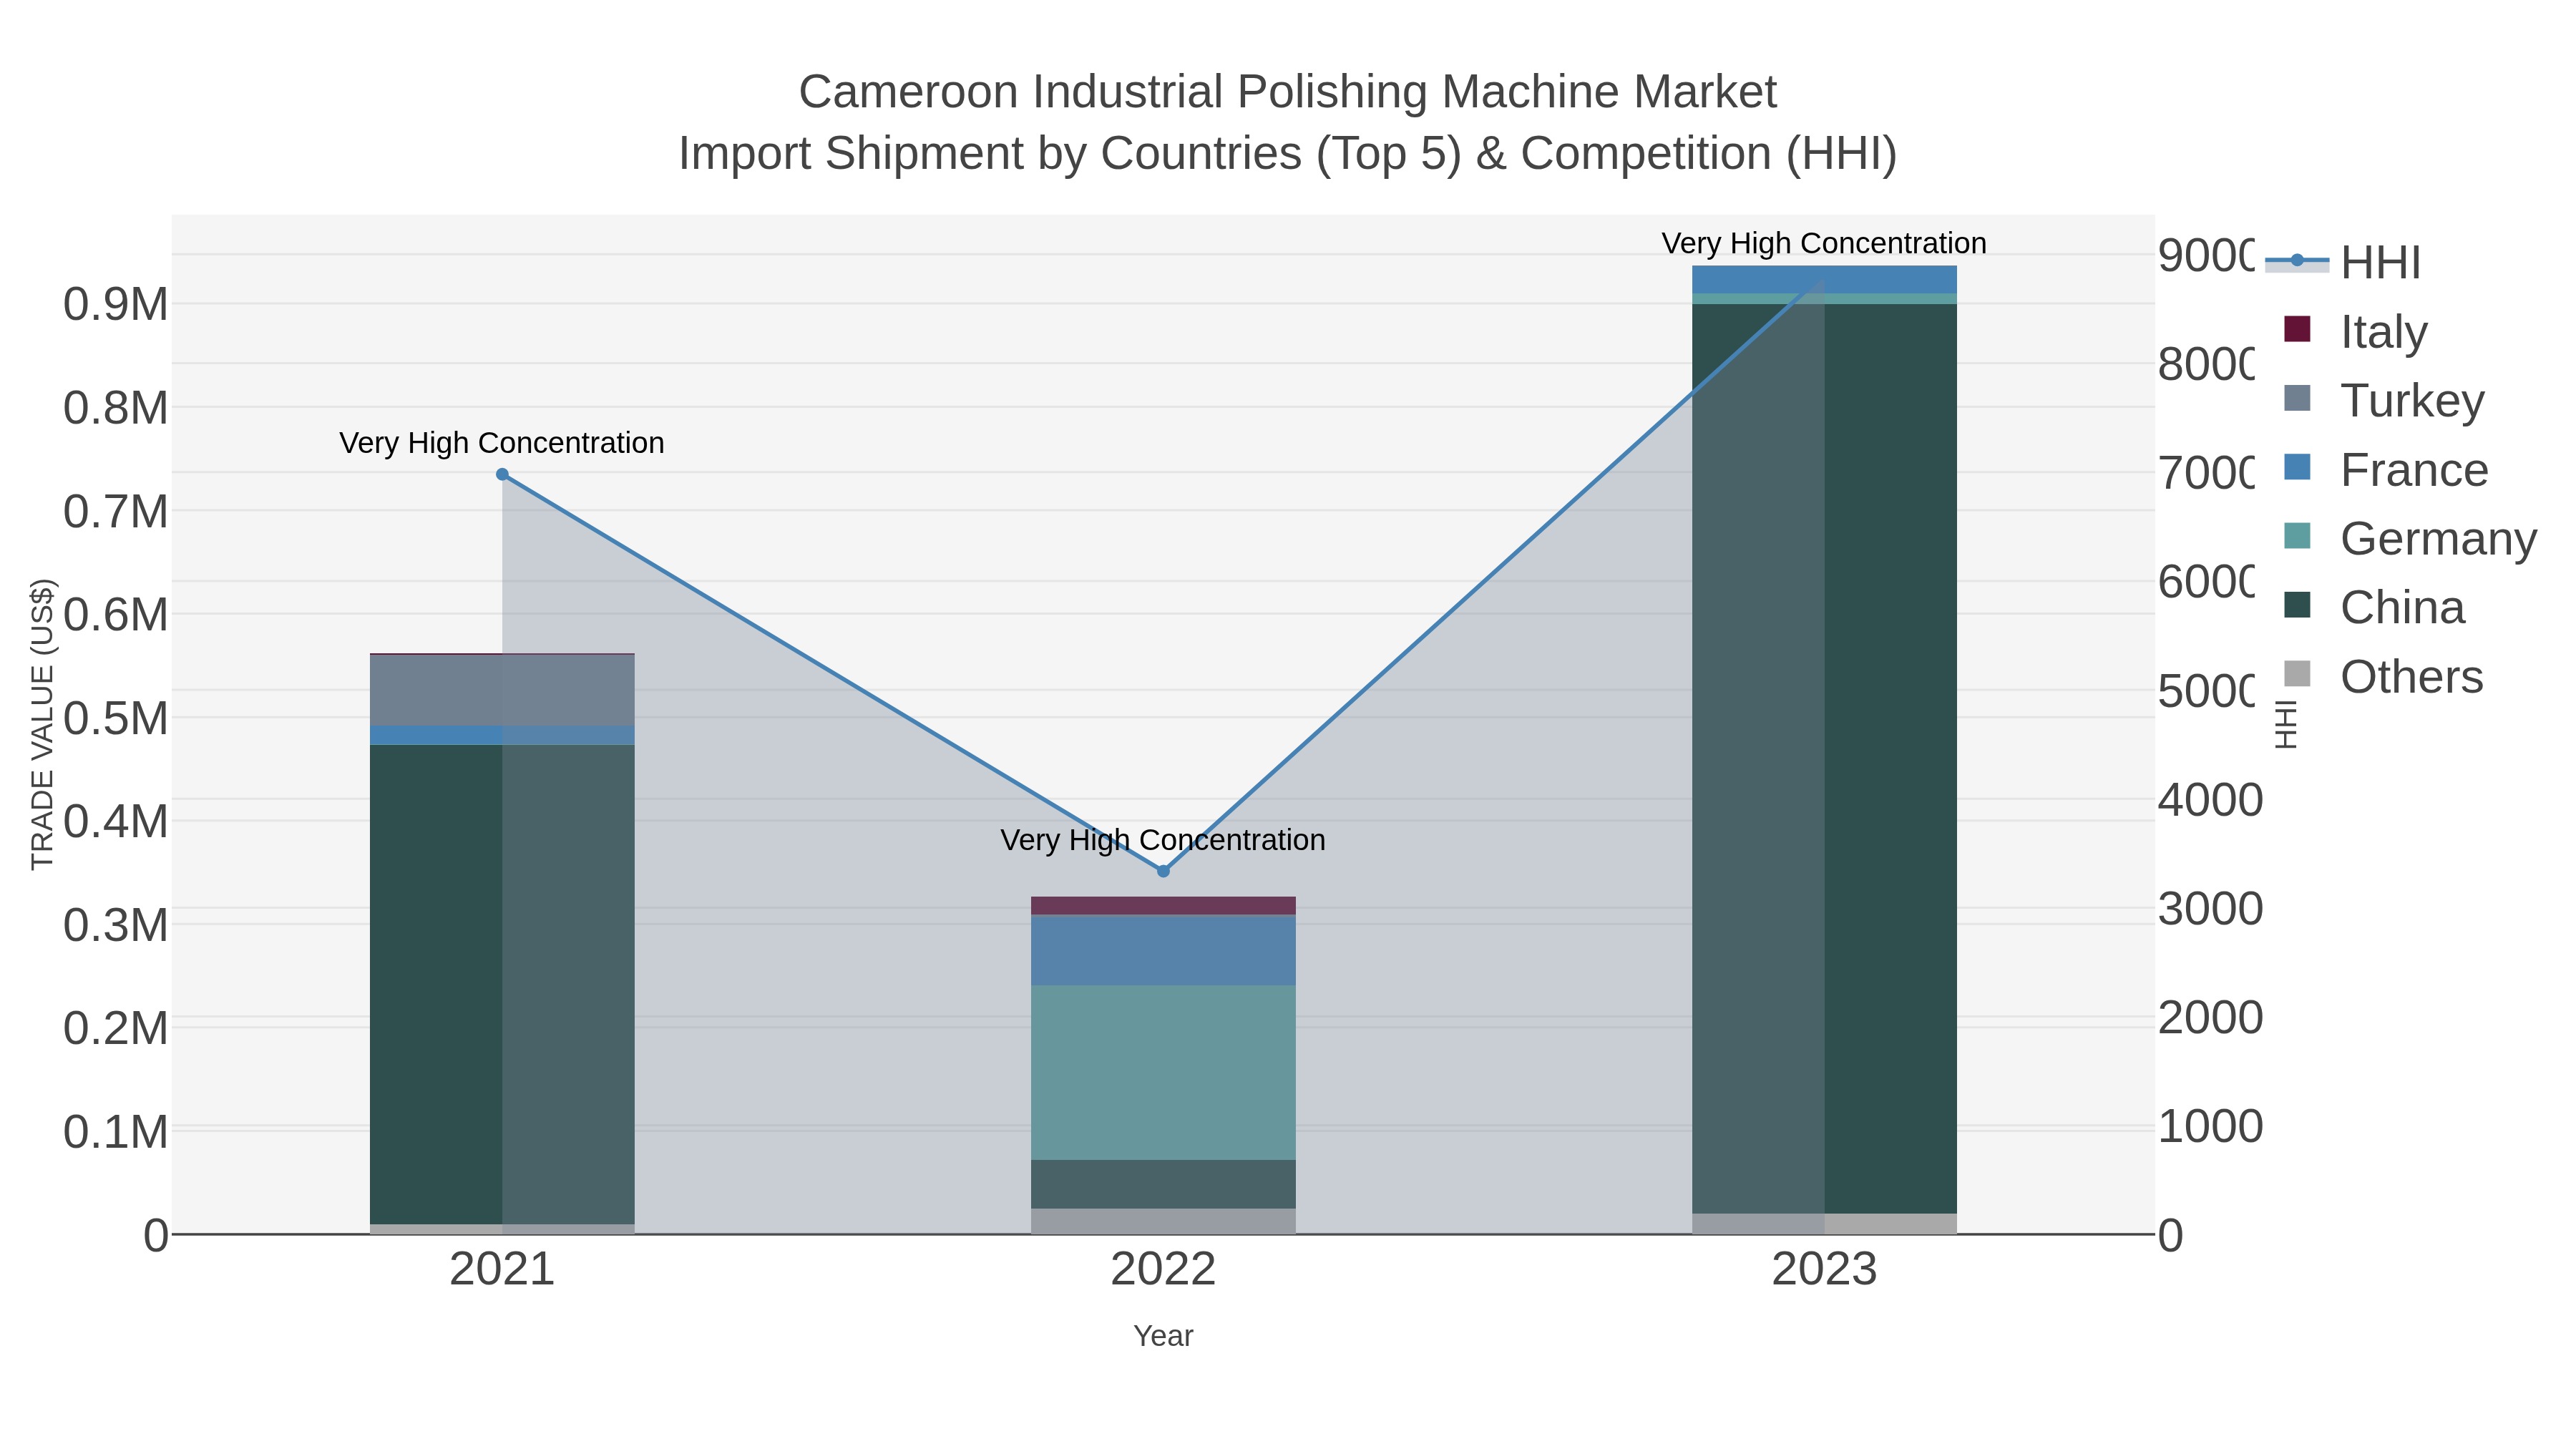Select the China bar segment for 2023

(1824, 758)
